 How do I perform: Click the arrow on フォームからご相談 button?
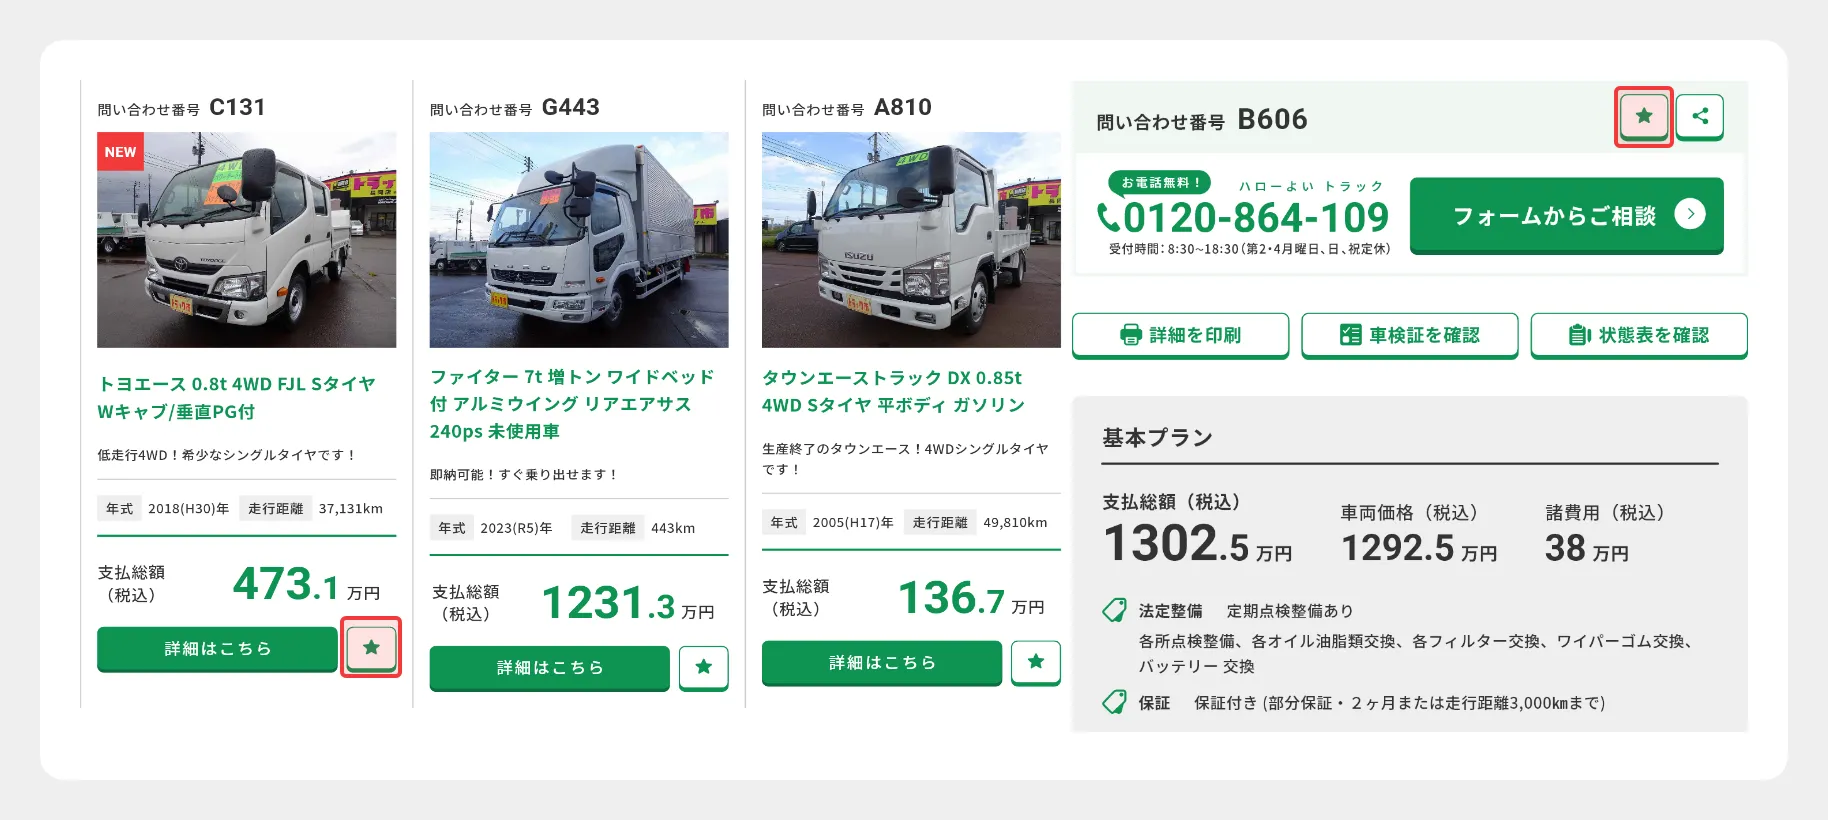coord(1690,214)
